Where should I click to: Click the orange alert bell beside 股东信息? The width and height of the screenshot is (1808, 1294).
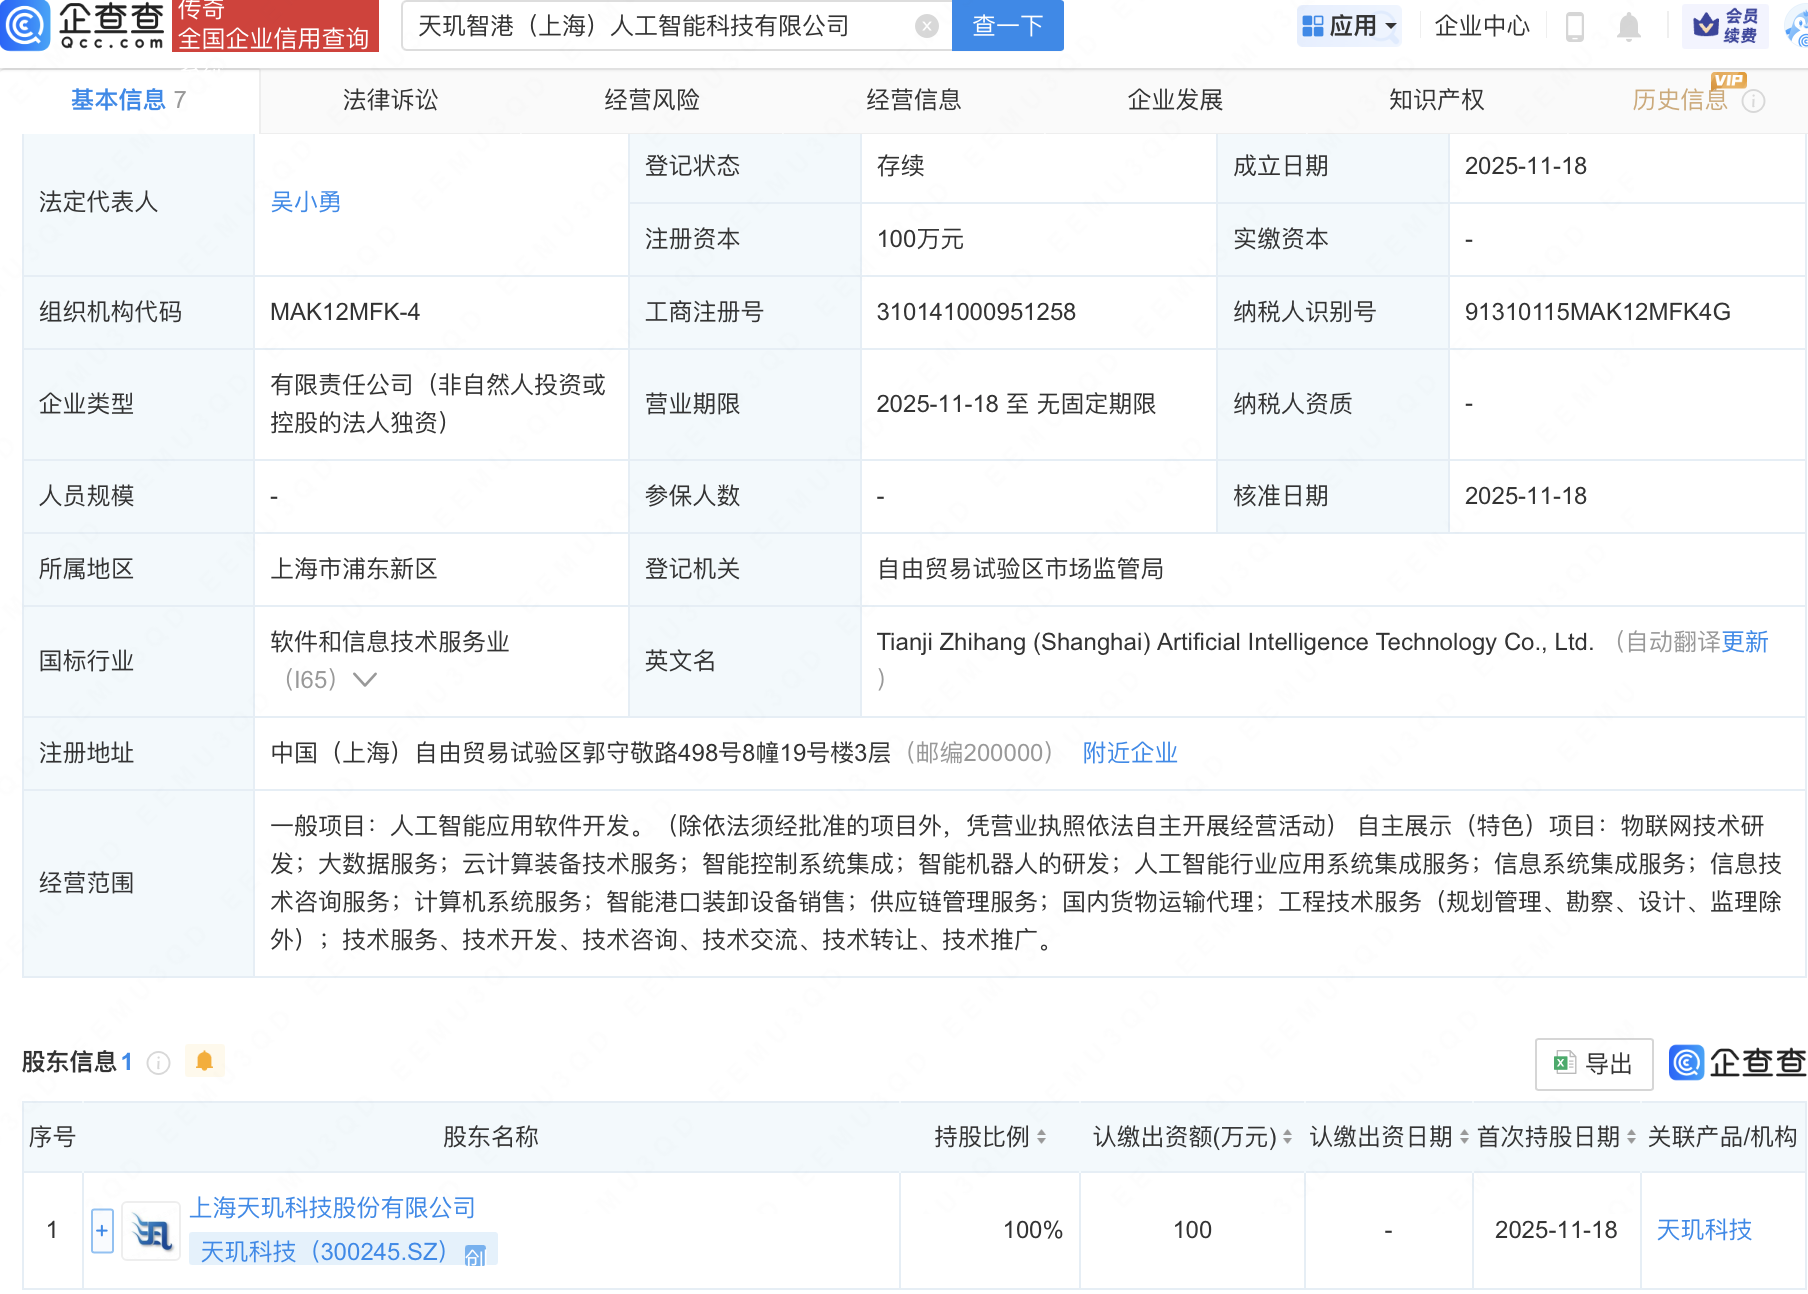click(205, 1061)
